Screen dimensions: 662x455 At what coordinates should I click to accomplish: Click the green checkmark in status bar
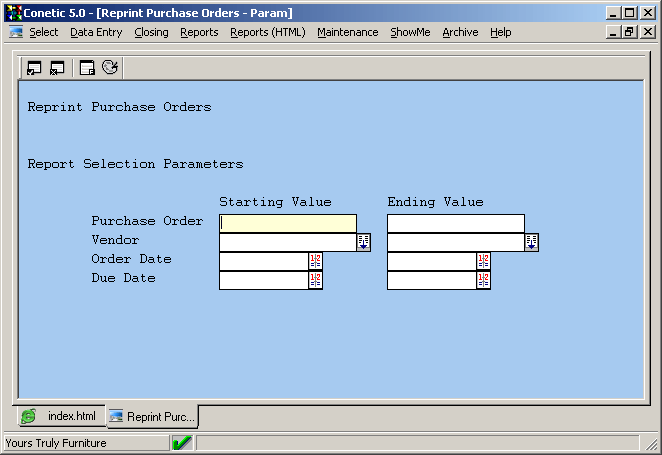tap(181, 443)
